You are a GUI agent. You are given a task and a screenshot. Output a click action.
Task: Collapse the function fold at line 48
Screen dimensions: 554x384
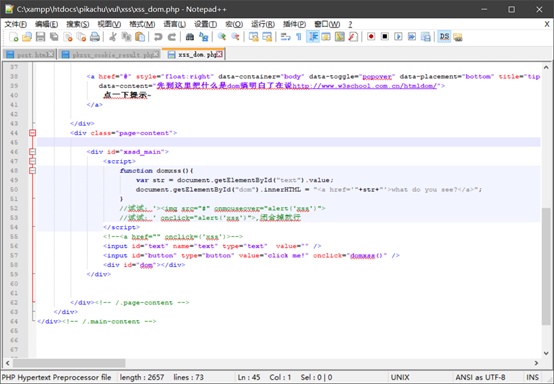click(33, 171)
